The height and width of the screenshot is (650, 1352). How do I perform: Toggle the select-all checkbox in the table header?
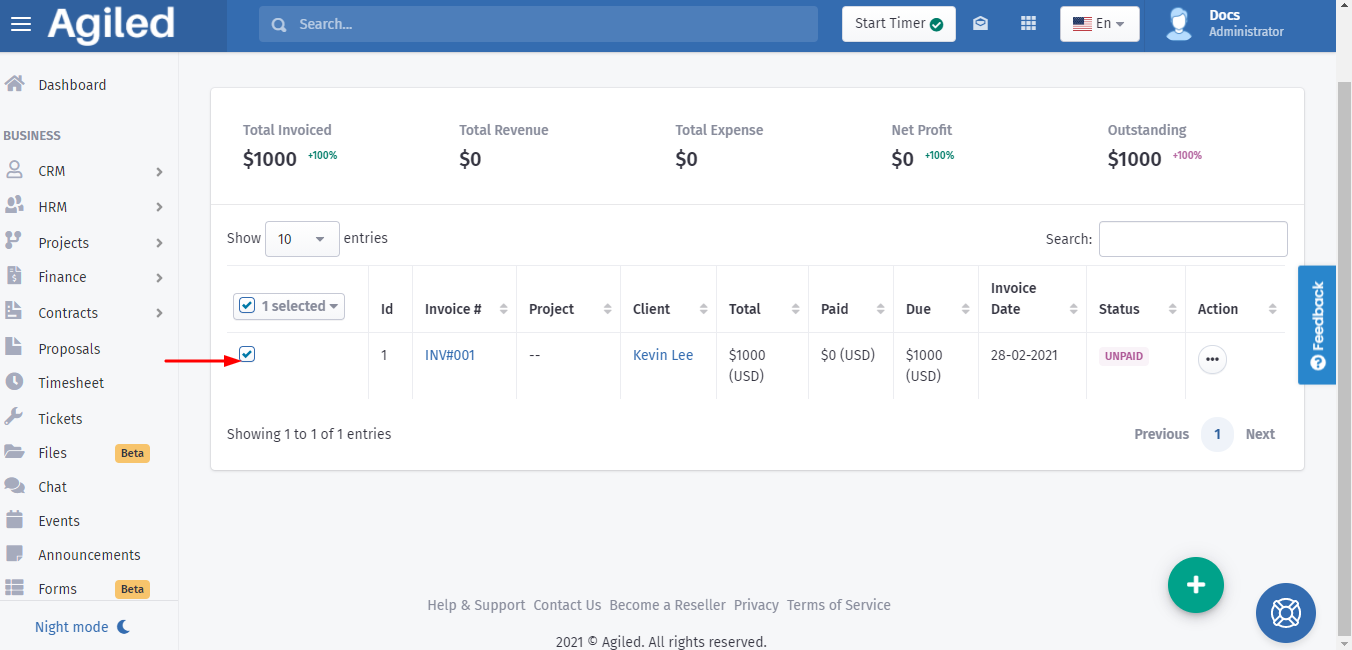pos(248,306)
